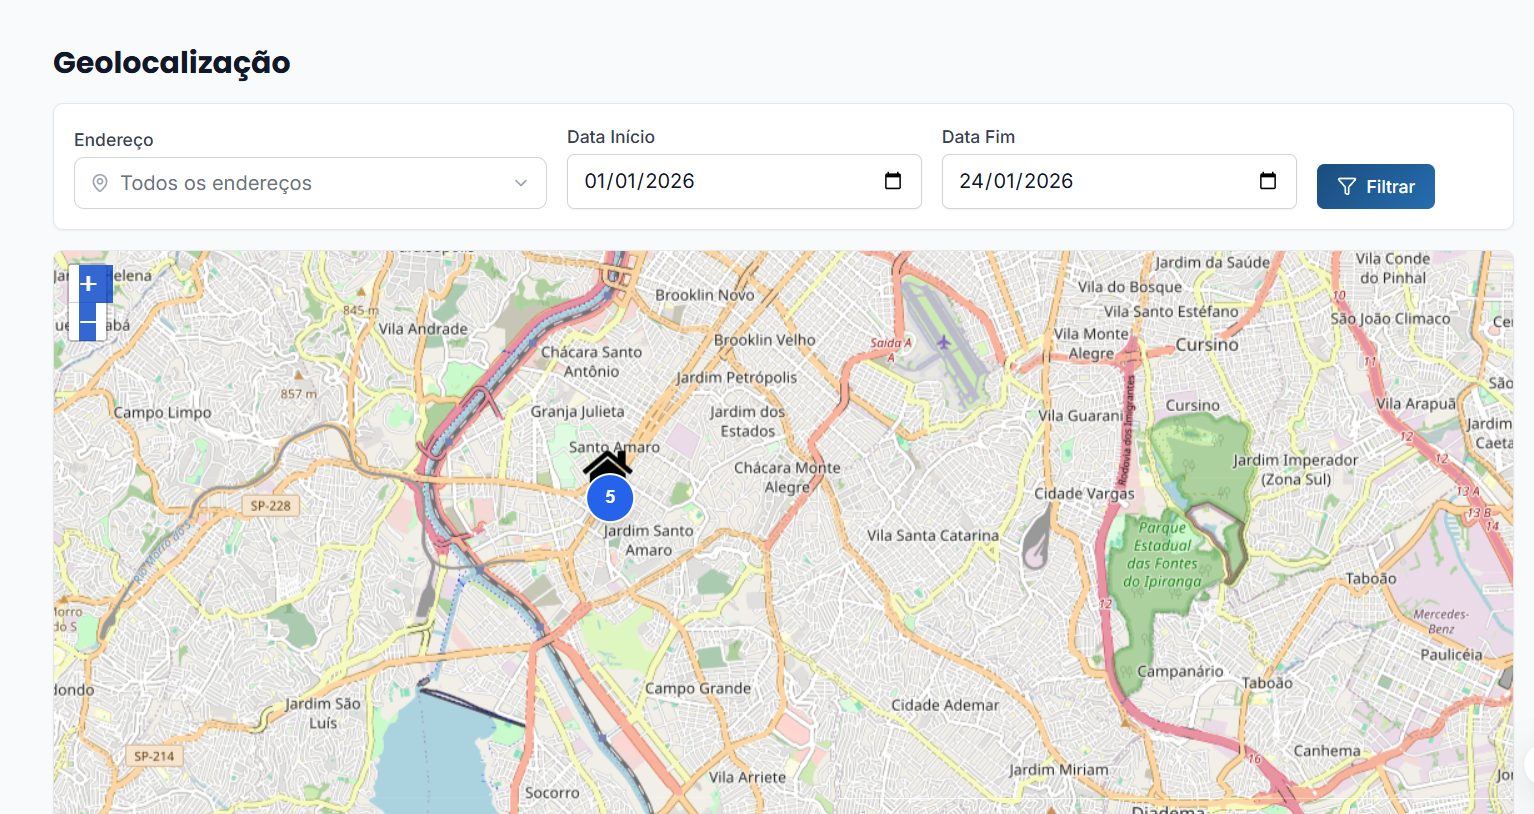Click the Brooklin Novo label on map
The image size is (1534, 814).
[x=705, y=295]
